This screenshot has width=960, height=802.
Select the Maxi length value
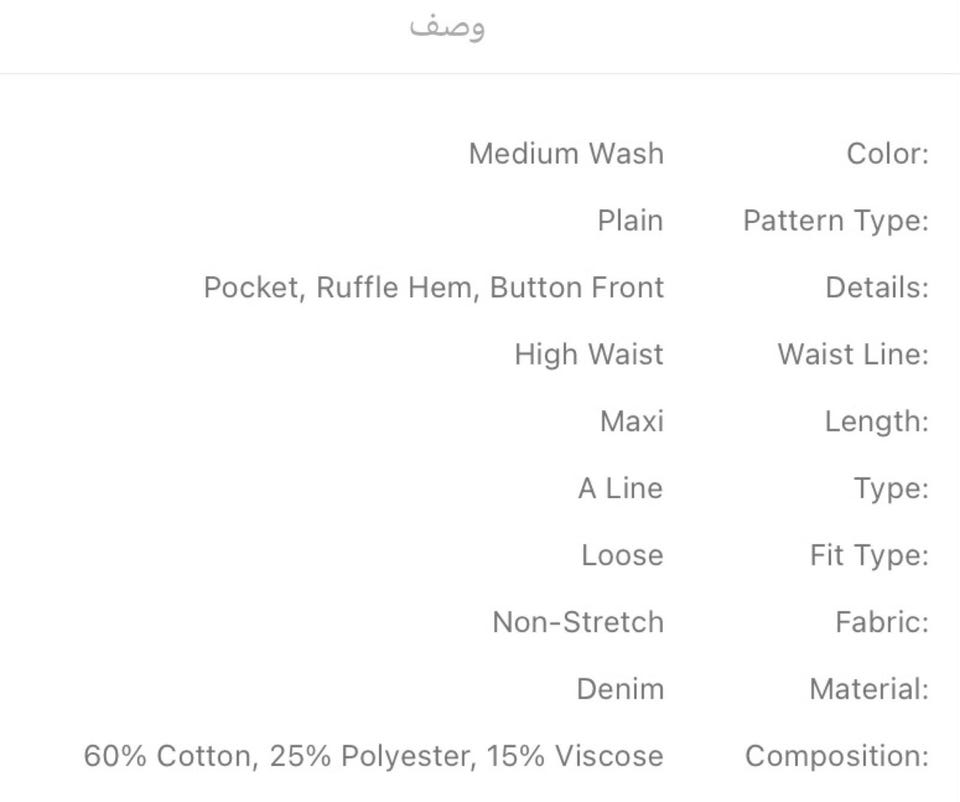631,422
